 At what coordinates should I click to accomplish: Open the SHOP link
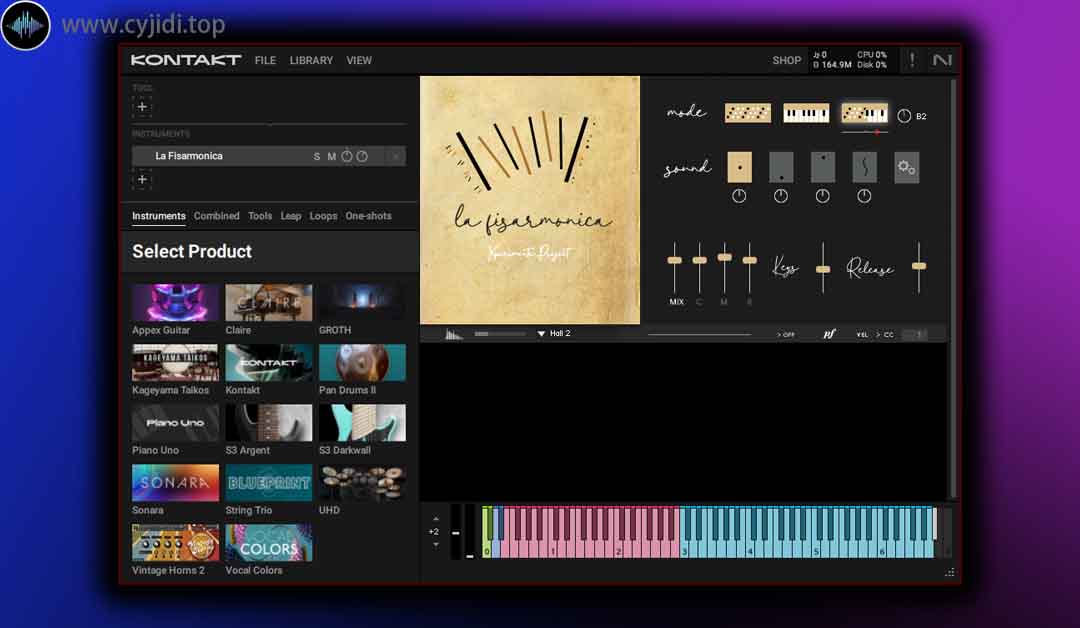point(787,61)
